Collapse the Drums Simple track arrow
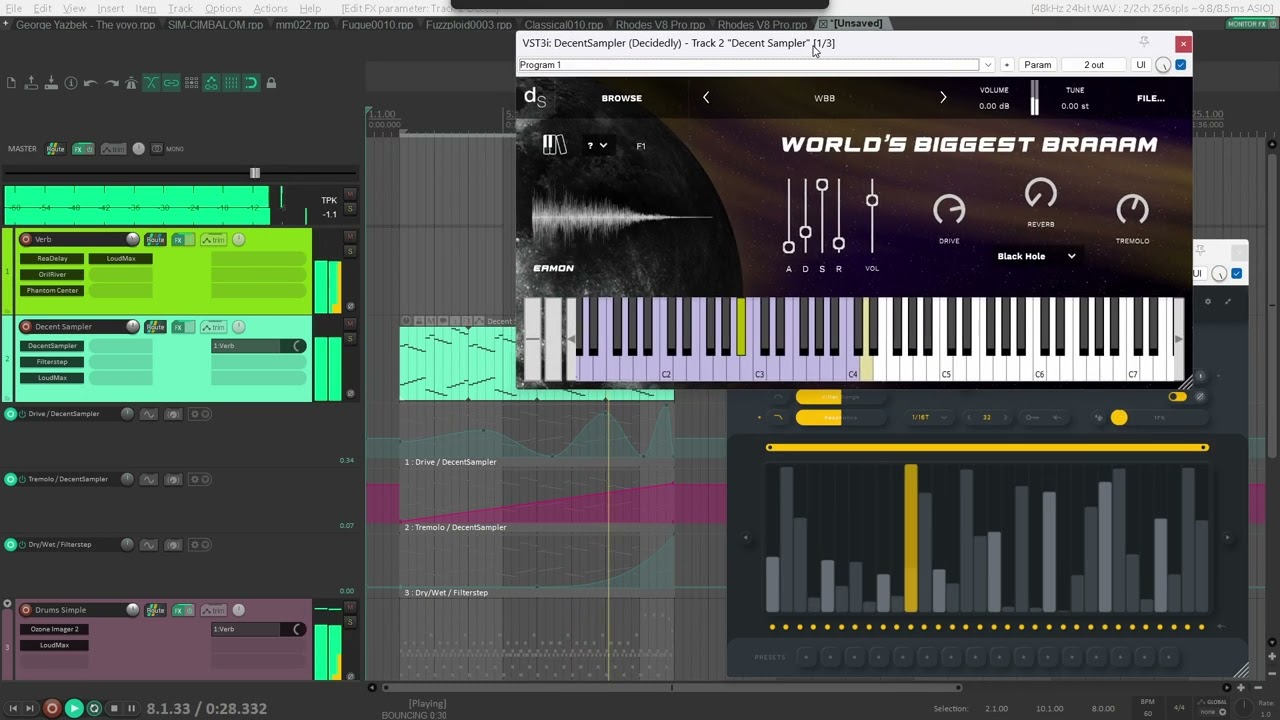 pyautogui.click(x=7, y=605)
